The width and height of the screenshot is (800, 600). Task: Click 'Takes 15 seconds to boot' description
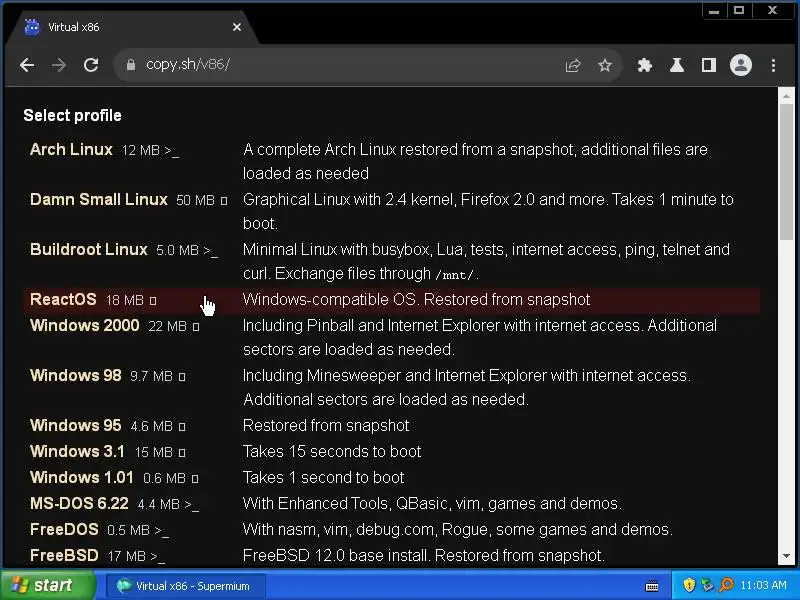coord(332,452)
